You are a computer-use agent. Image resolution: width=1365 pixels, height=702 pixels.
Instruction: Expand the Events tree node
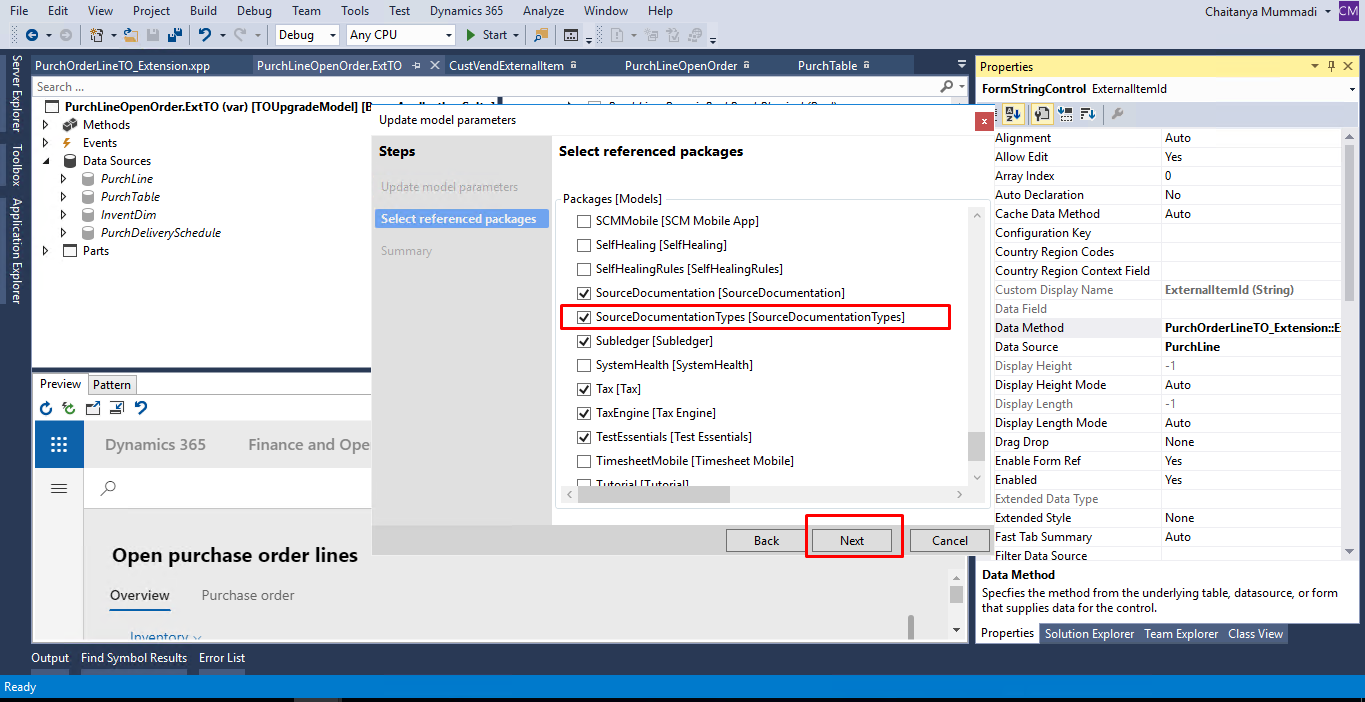coord(45,143)
